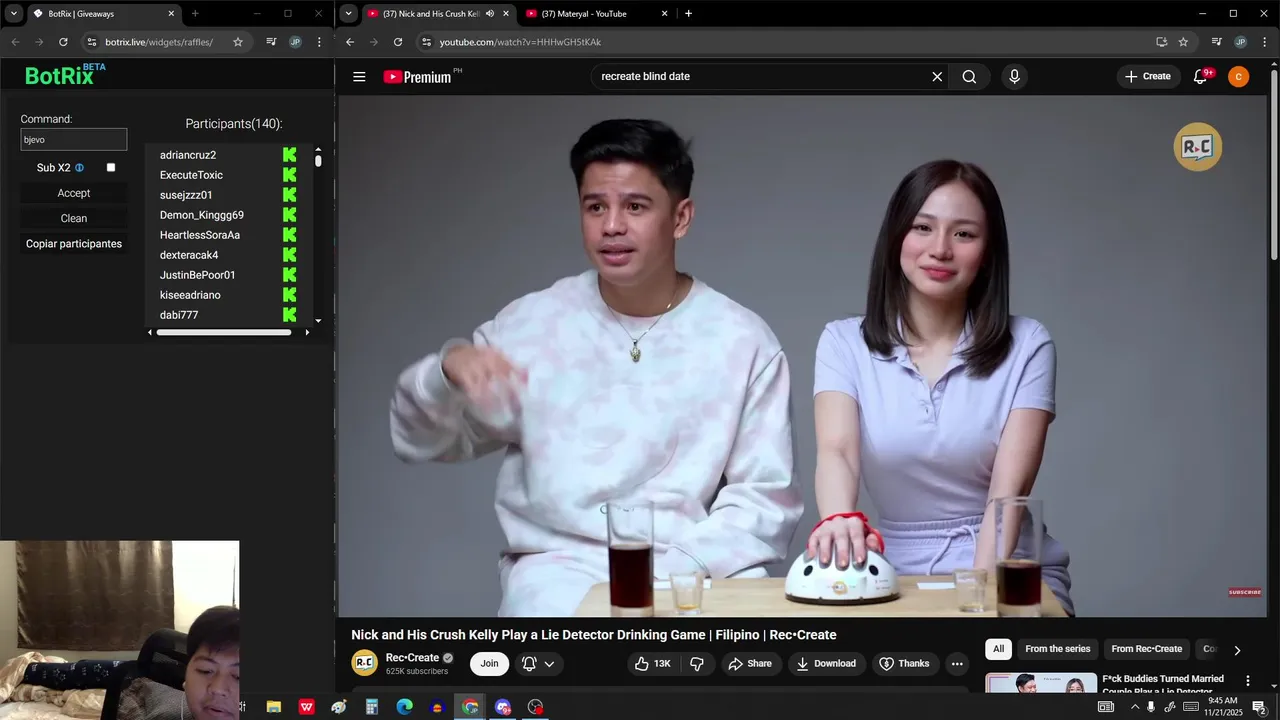The width and height of the screenshot is (1280, 720).
Task: Open Chrome profile in the YouTube window
Action: (1240, 42)
